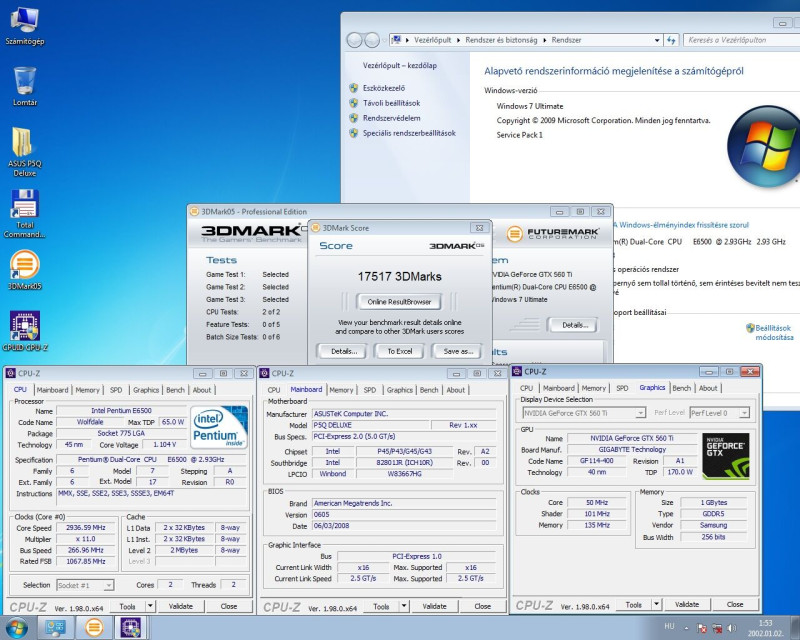Image resolution: width=800 pixels, height=640 pixels.
Task: Open Display Device Selection dropdown
Action: [x=584, y=413]
